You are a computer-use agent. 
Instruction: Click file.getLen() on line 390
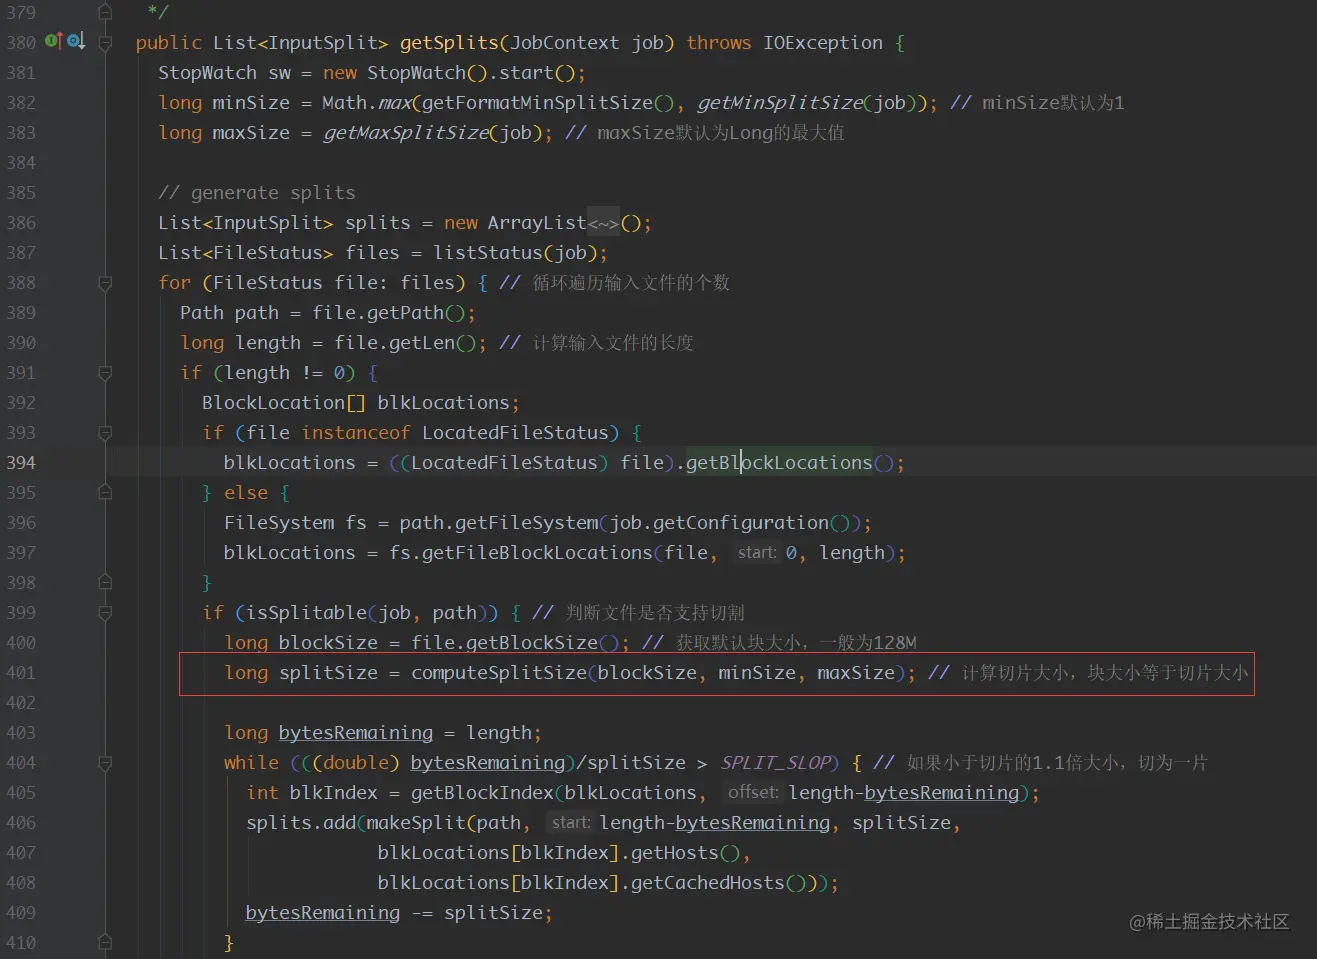(x=405, y=343)
